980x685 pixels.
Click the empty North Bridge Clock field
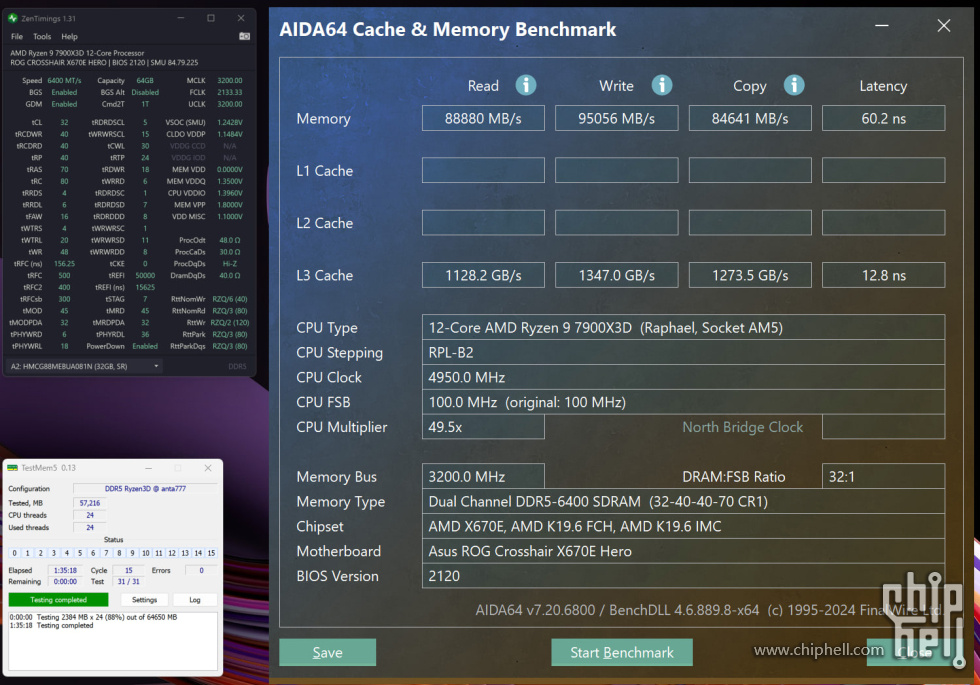tap(883, 427)
